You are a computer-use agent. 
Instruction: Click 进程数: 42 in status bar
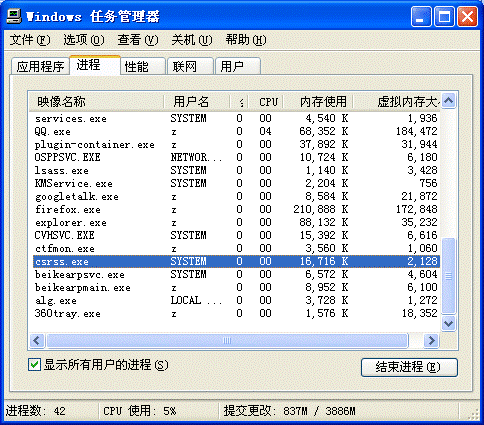[x=36, y=411]
